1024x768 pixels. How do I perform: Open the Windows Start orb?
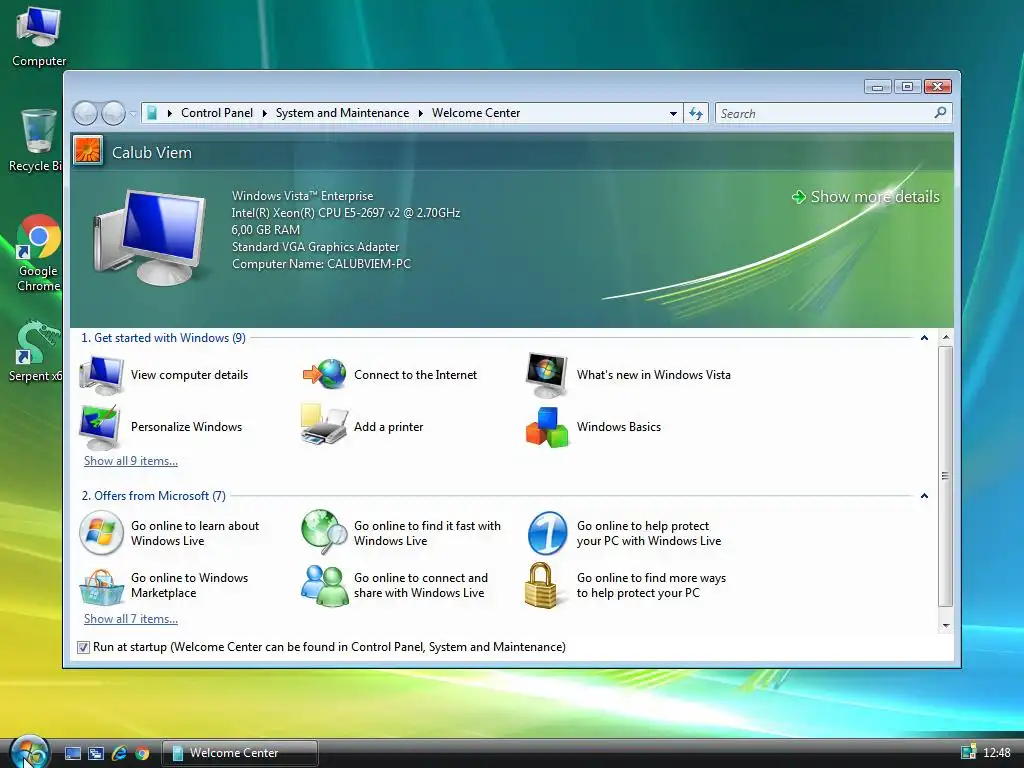[x=29, y=751]
